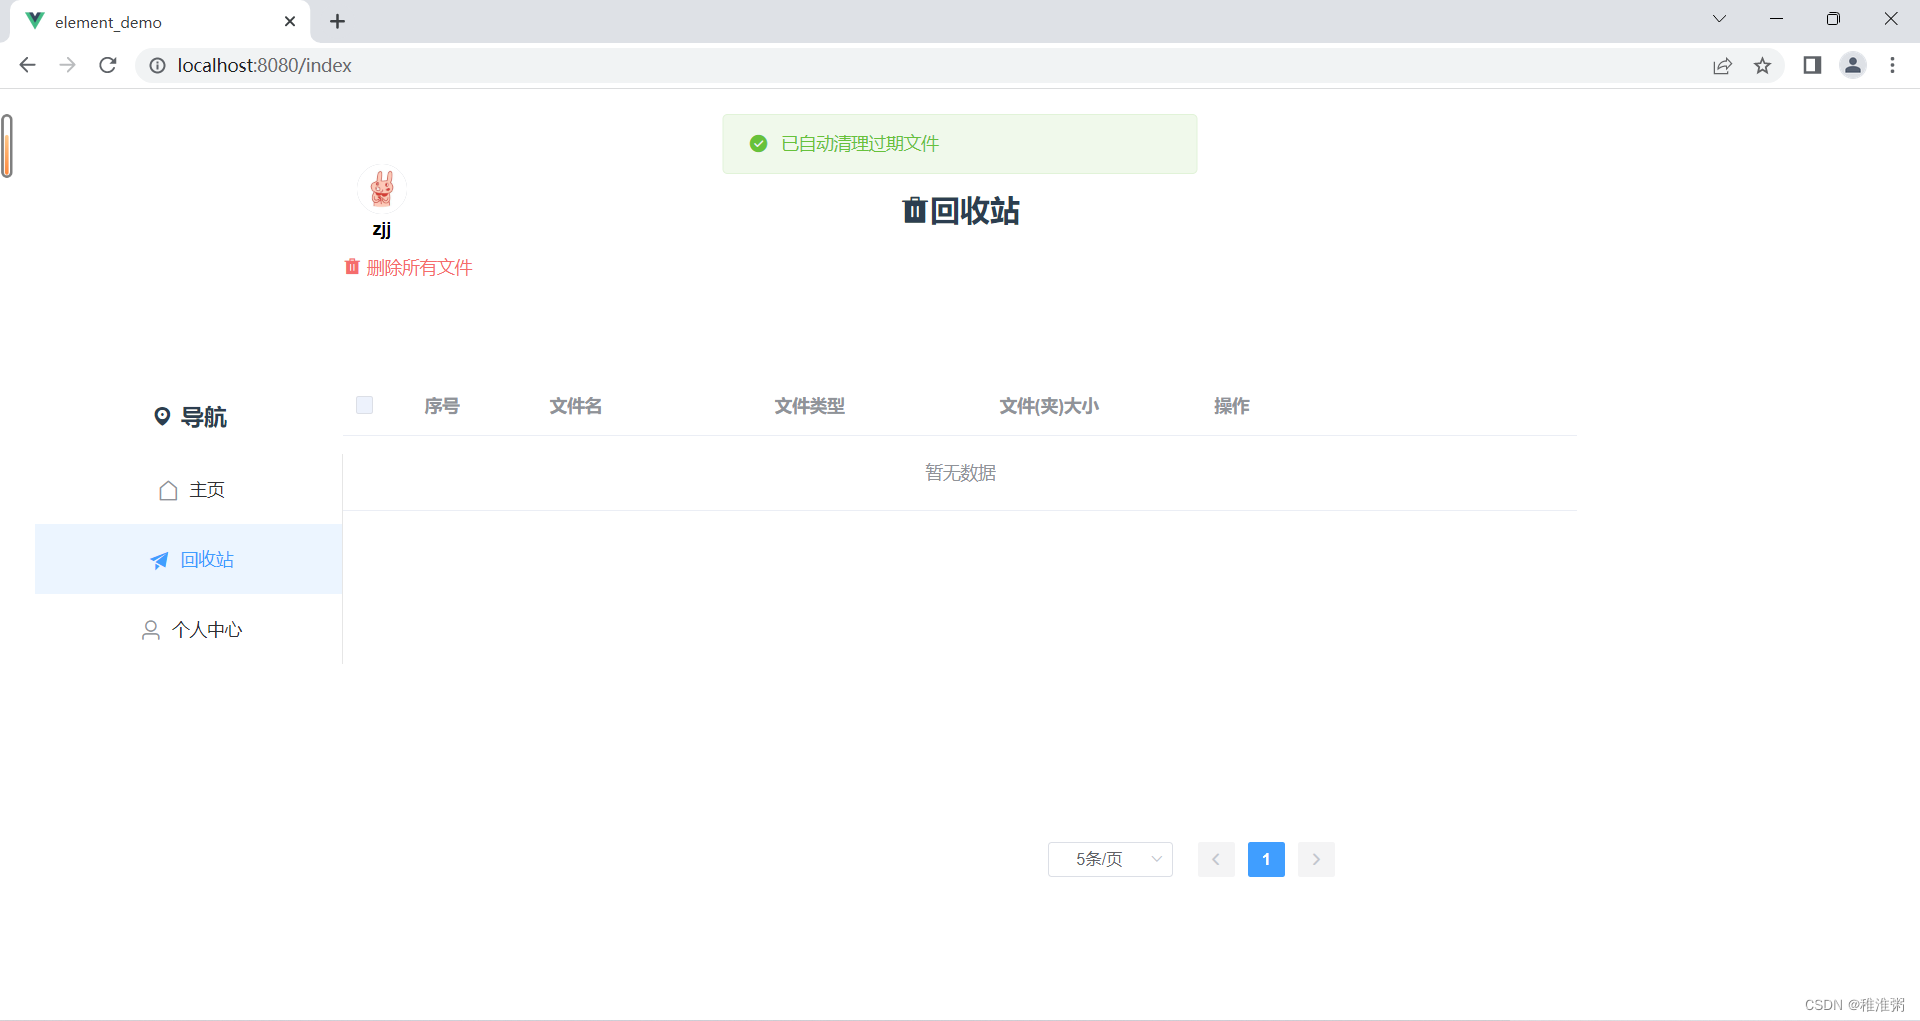This screenshot has width=1920, height=1021.
Task: Open the 5条/页 page size dropdown
Action: [1109, 859]
